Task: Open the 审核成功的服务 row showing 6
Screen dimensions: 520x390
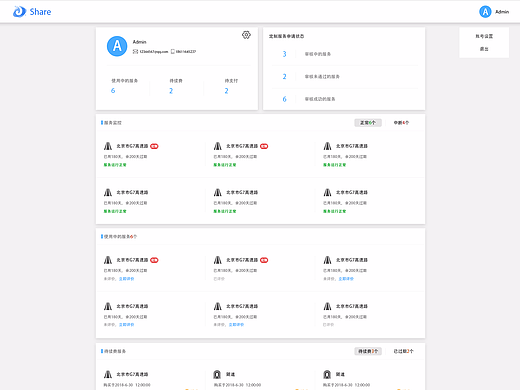Action: pyautogui.click(x=344, y=99)
